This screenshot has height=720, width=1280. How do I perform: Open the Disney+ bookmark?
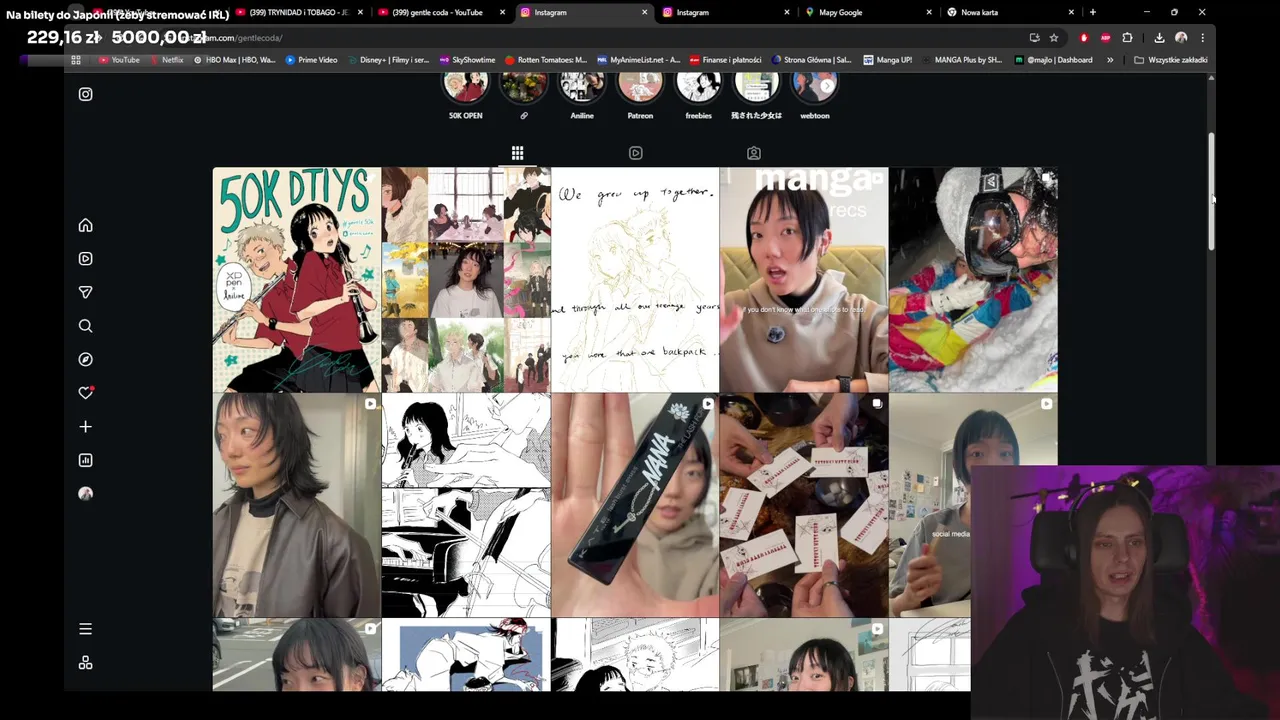[x=389, y=60]
